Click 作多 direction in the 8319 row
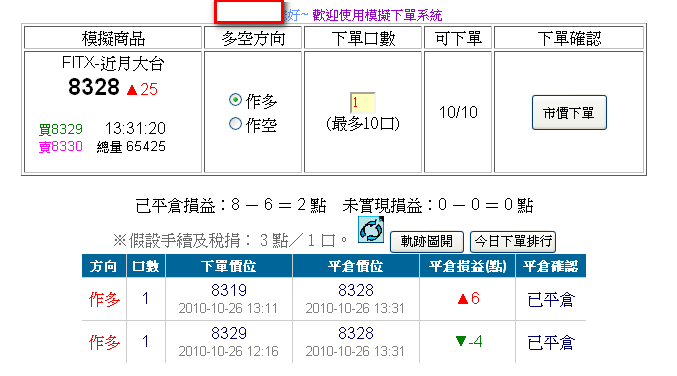Image resolution: width=677 pixels, height=376 pixels. (x=104, y=299)
